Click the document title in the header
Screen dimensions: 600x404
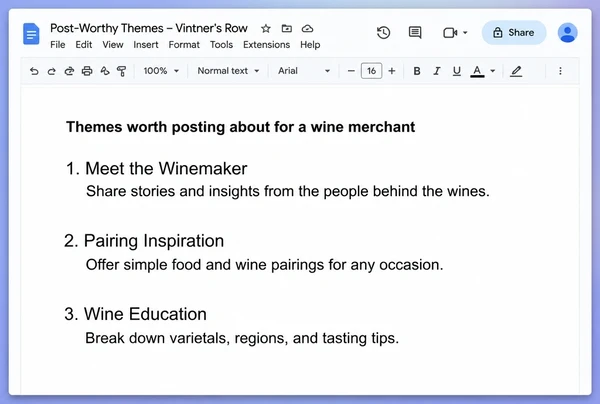[x=149, y=28]
